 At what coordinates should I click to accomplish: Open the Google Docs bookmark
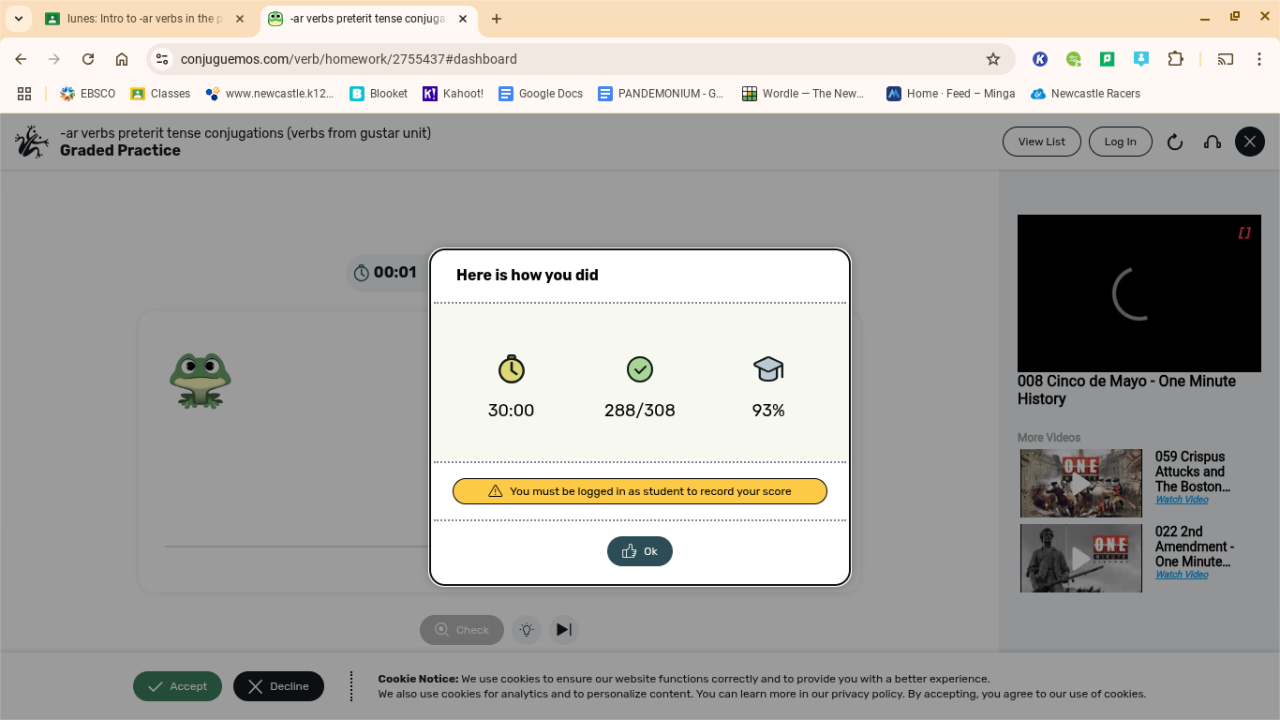click(541, 94)
